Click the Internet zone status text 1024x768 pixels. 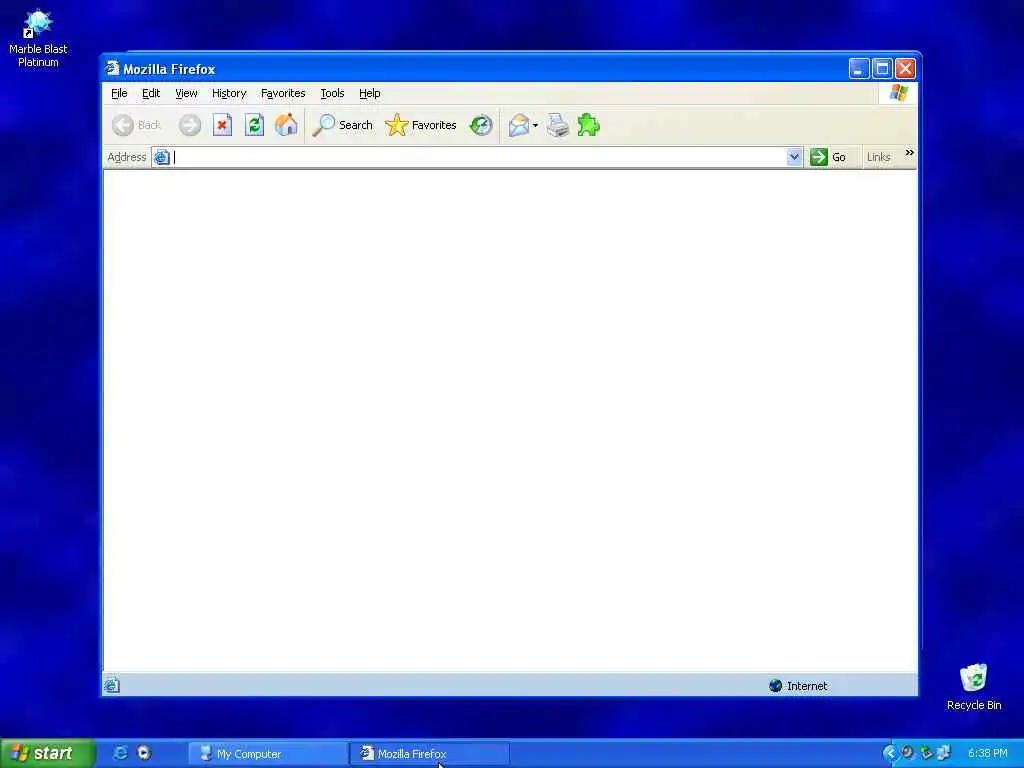pyautogui.click(x=807, y=686)
